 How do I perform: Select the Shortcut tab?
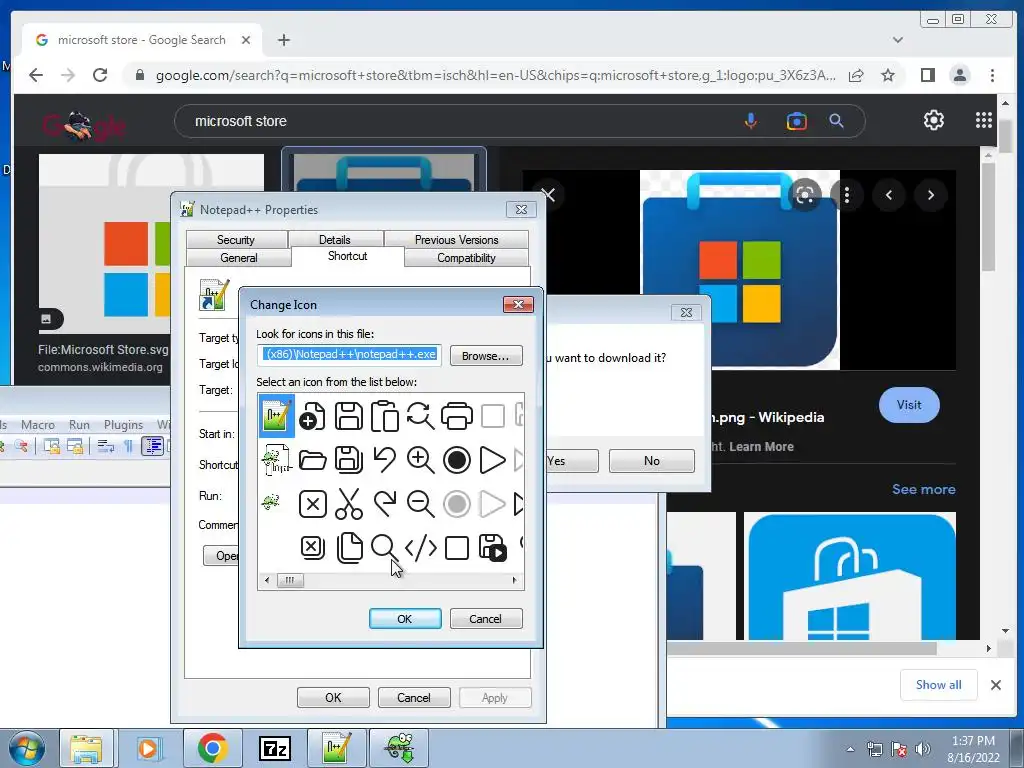pos(347,256)
